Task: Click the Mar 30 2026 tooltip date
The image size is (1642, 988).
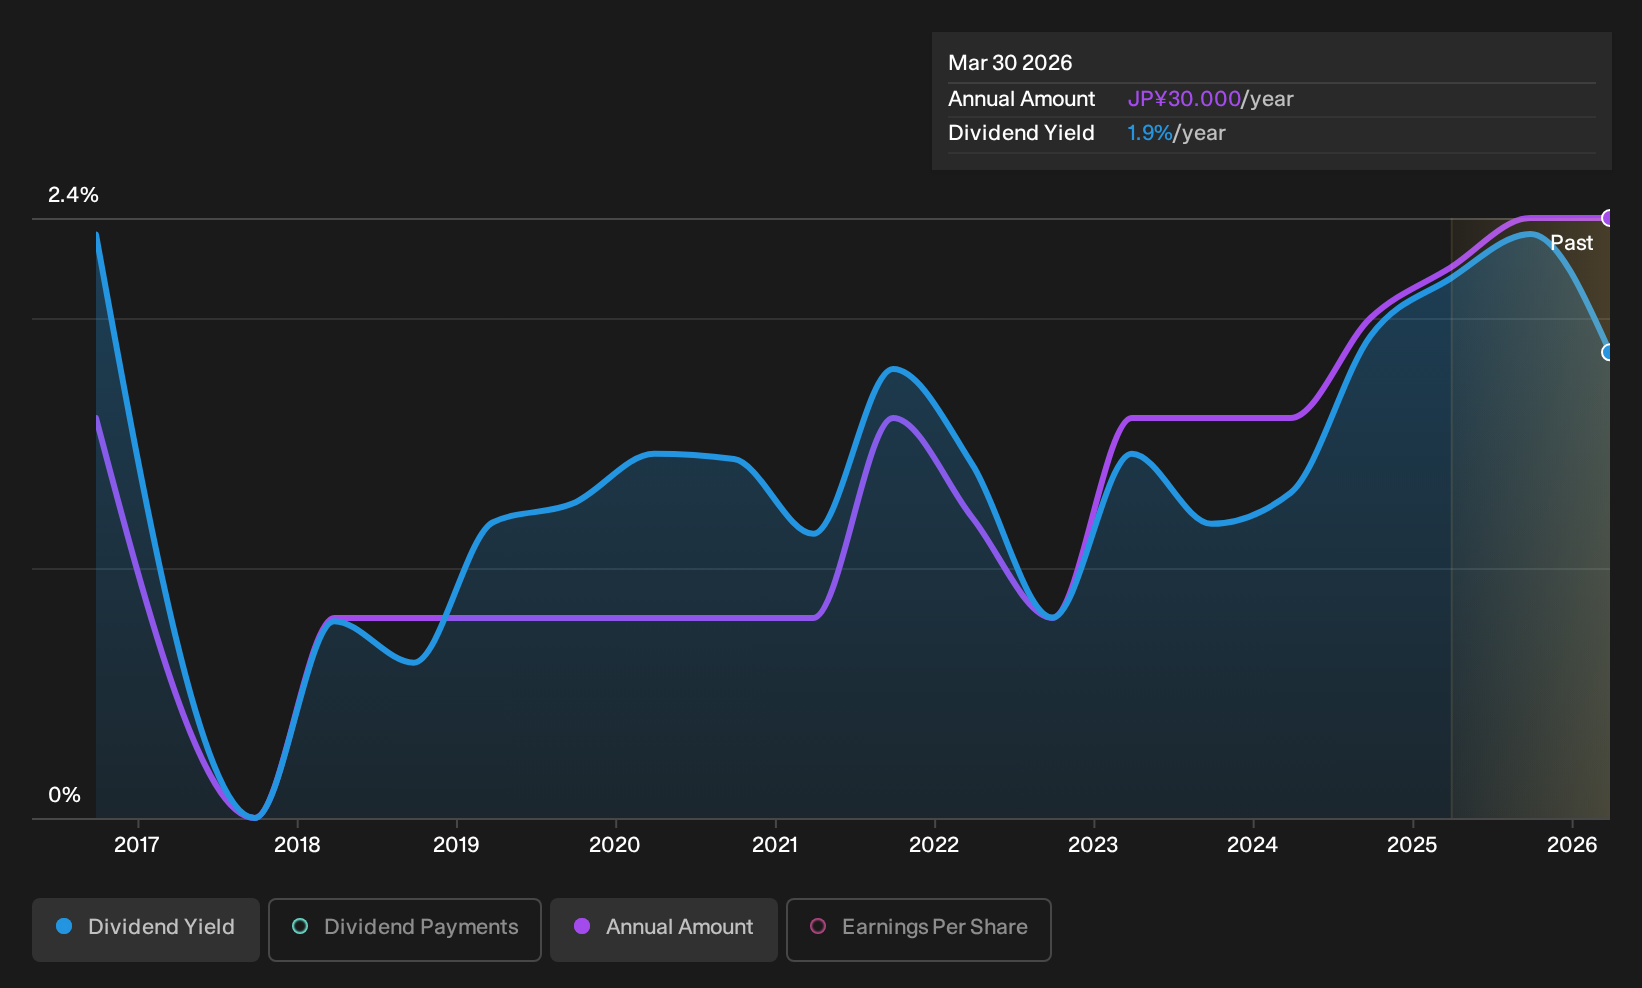Action: coord(1010,63)
